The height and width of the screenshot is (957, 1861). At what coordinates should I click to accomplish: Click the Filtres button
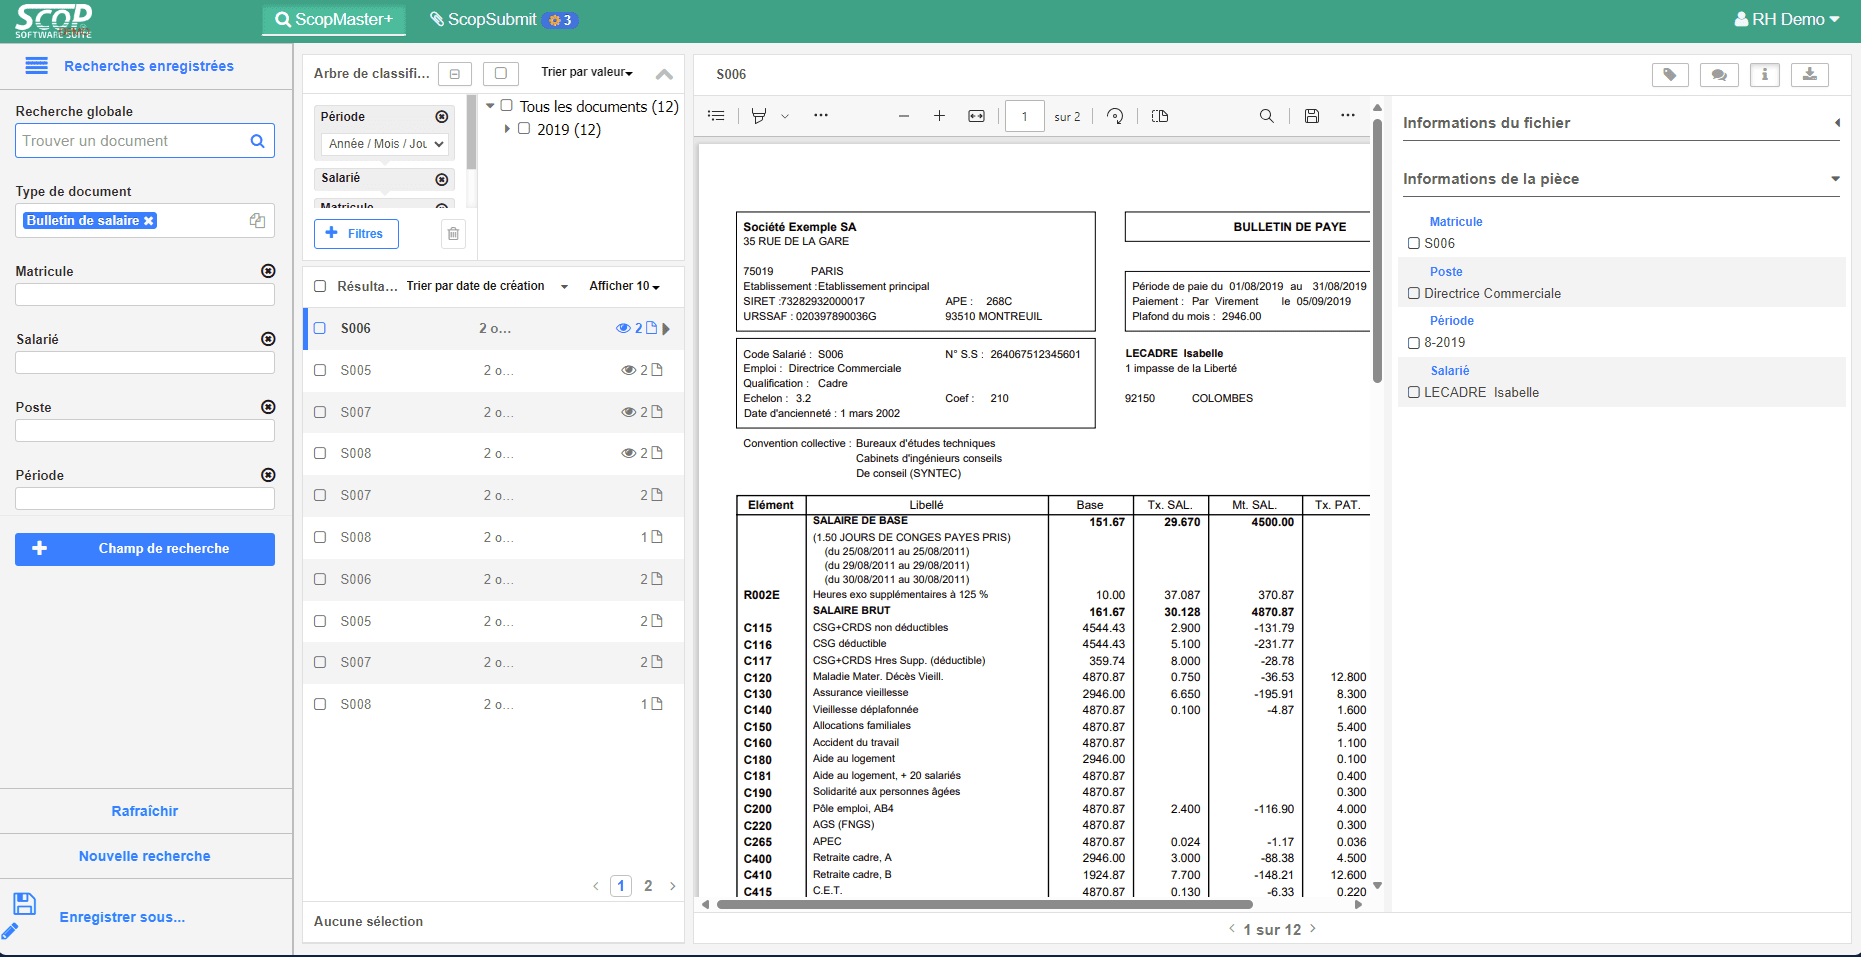356,234
